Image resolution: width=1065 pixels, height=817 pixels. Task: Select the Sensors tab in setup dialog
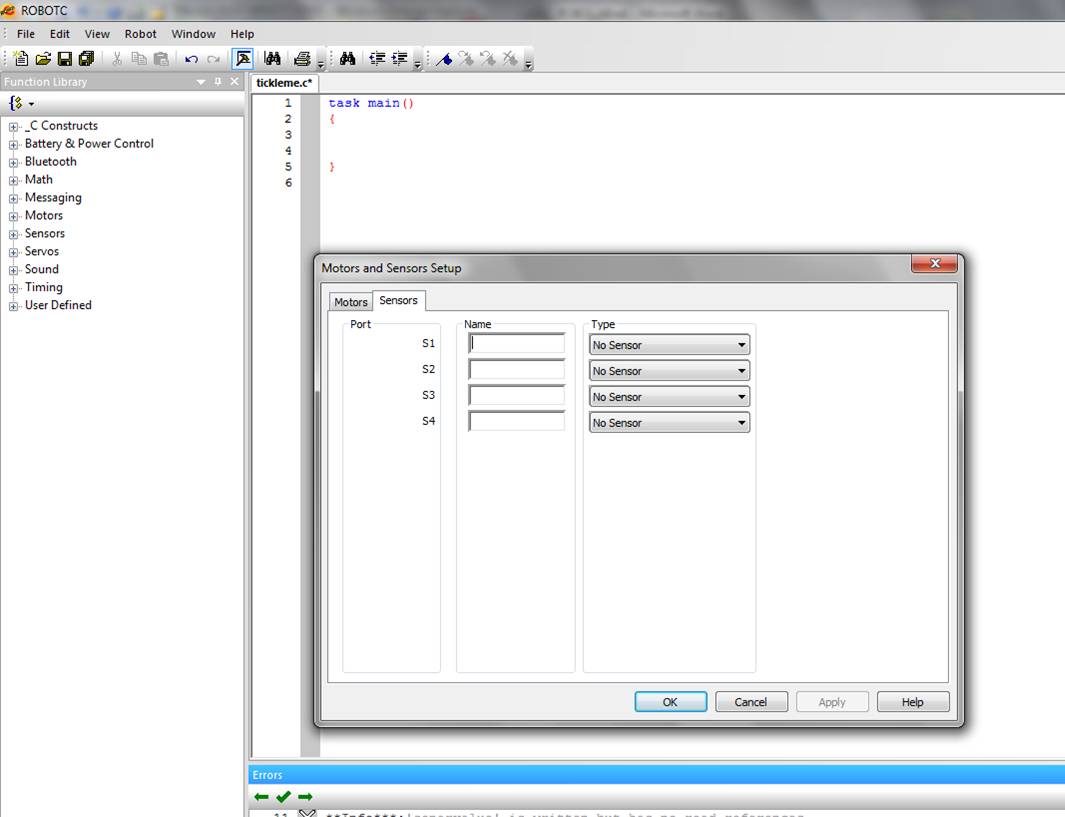point(399,300)
